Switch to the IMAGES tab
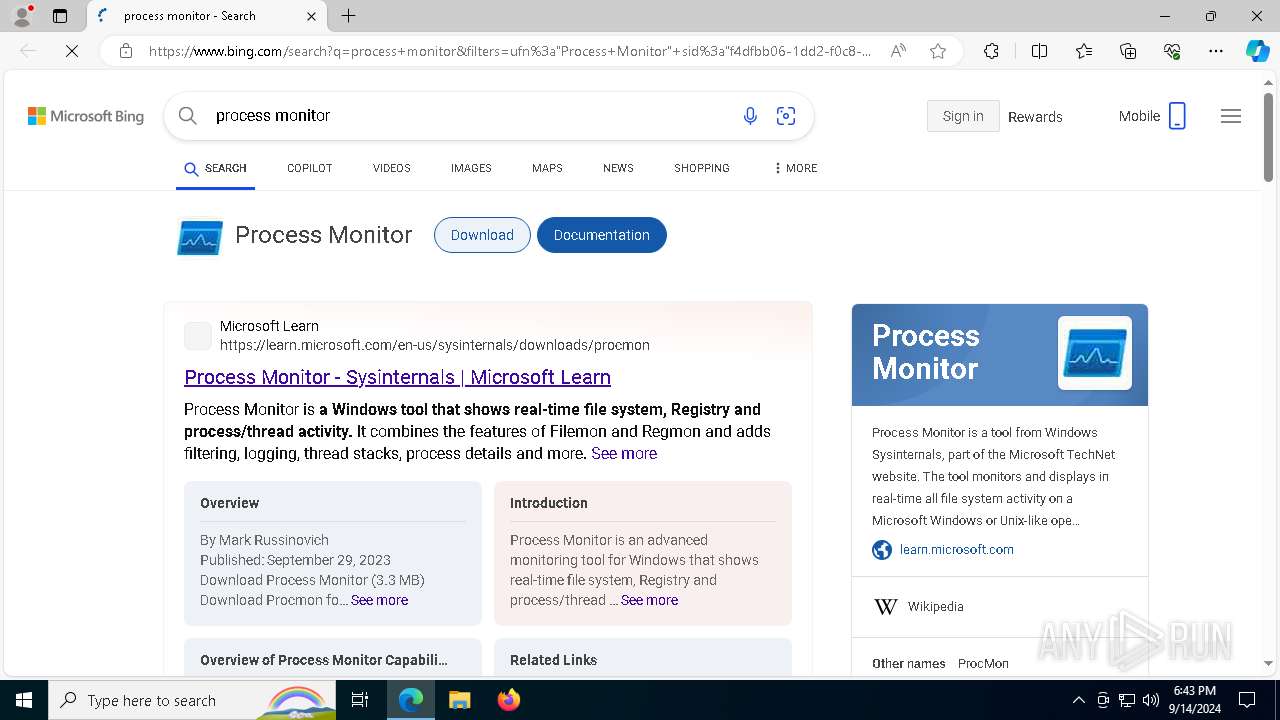 [x=471, y=168]
